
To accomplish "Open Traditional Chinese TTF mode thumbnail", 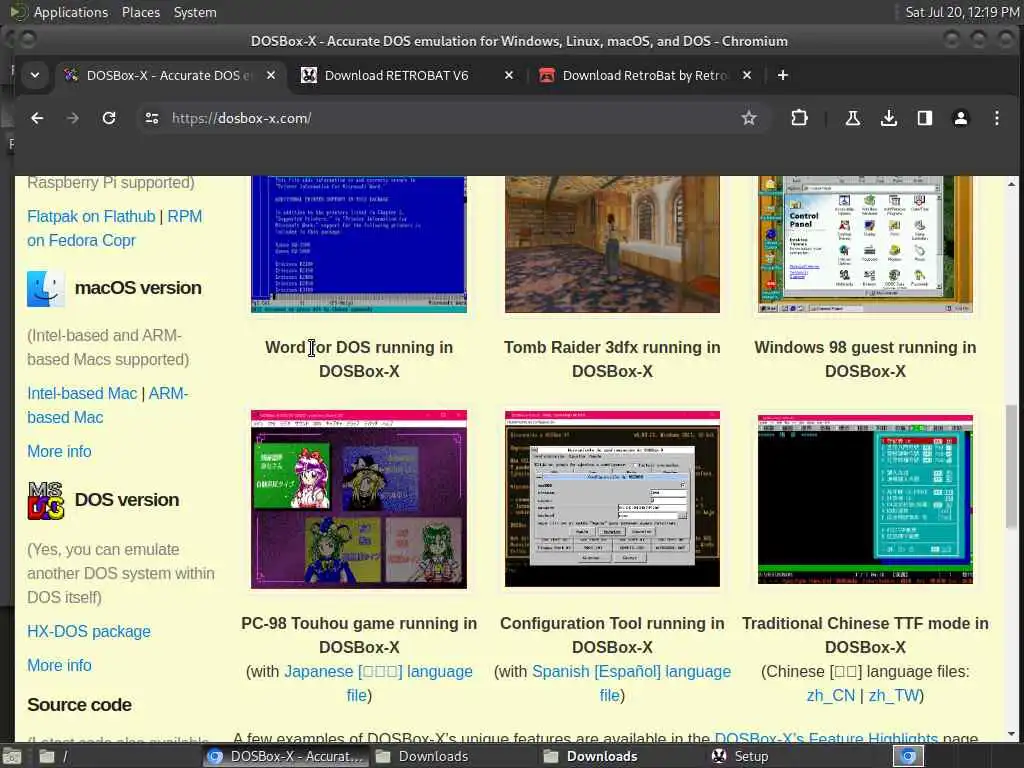I will 865,500.
